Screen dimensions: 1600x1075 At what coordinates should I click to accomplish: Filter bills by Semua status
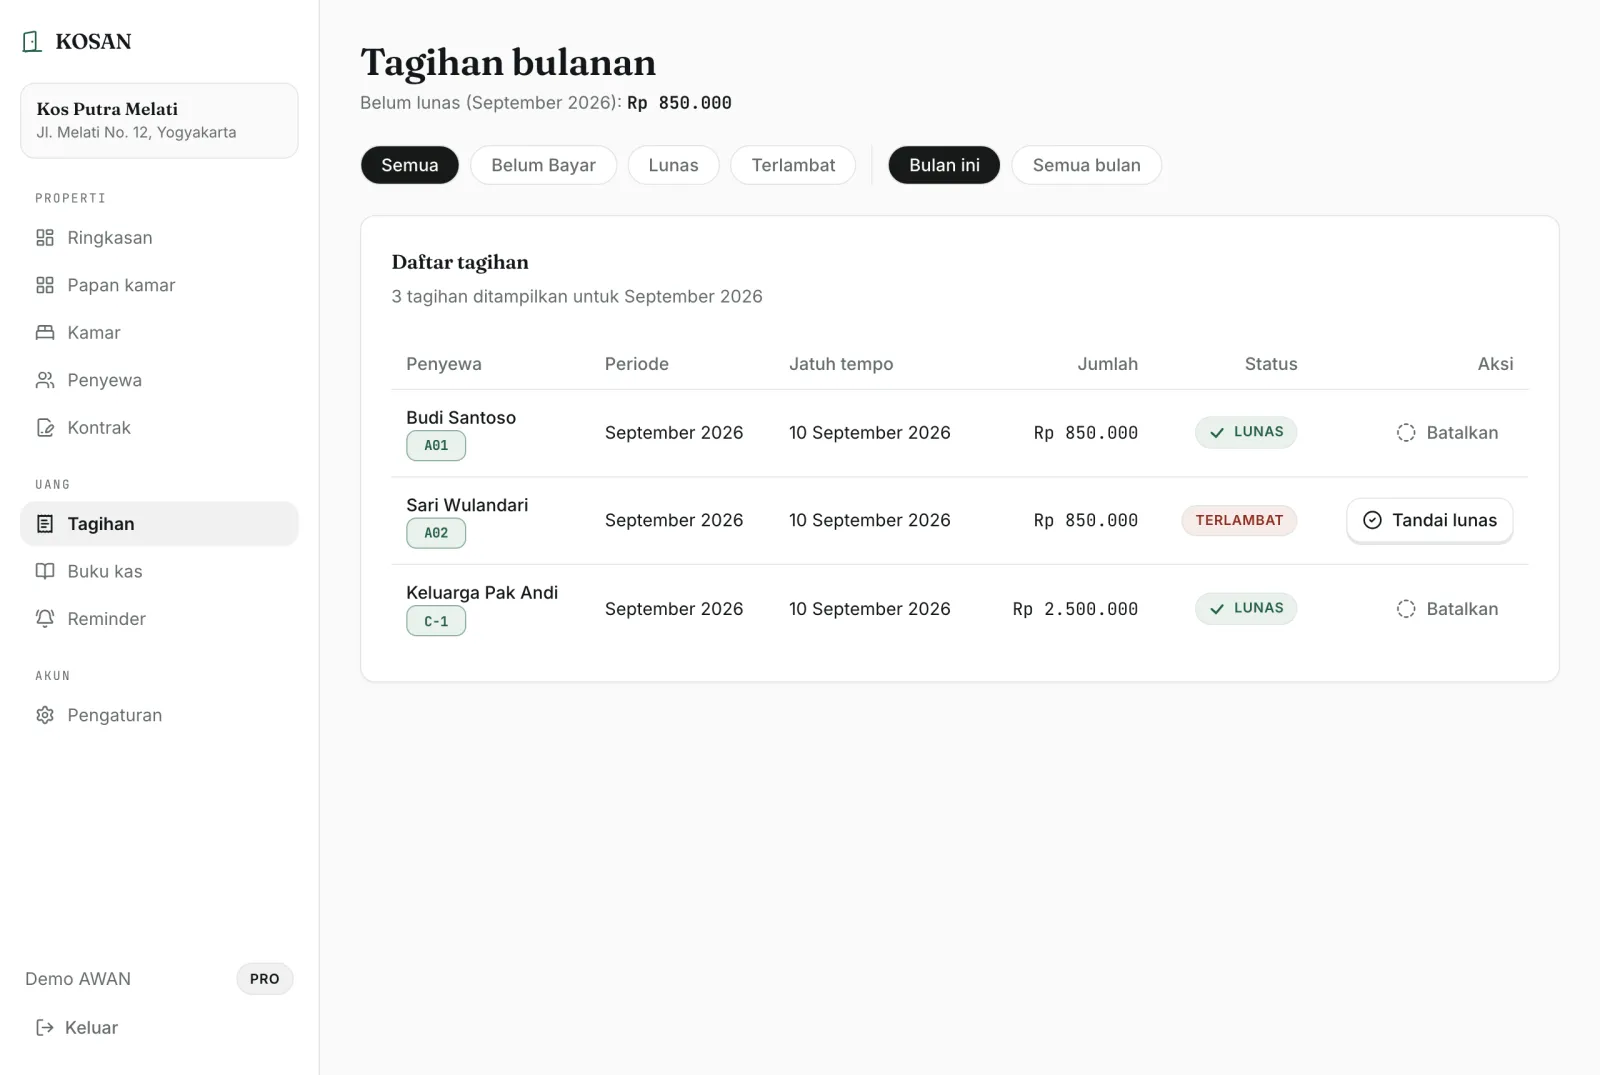pyautogui.click(x=410, y=165)
